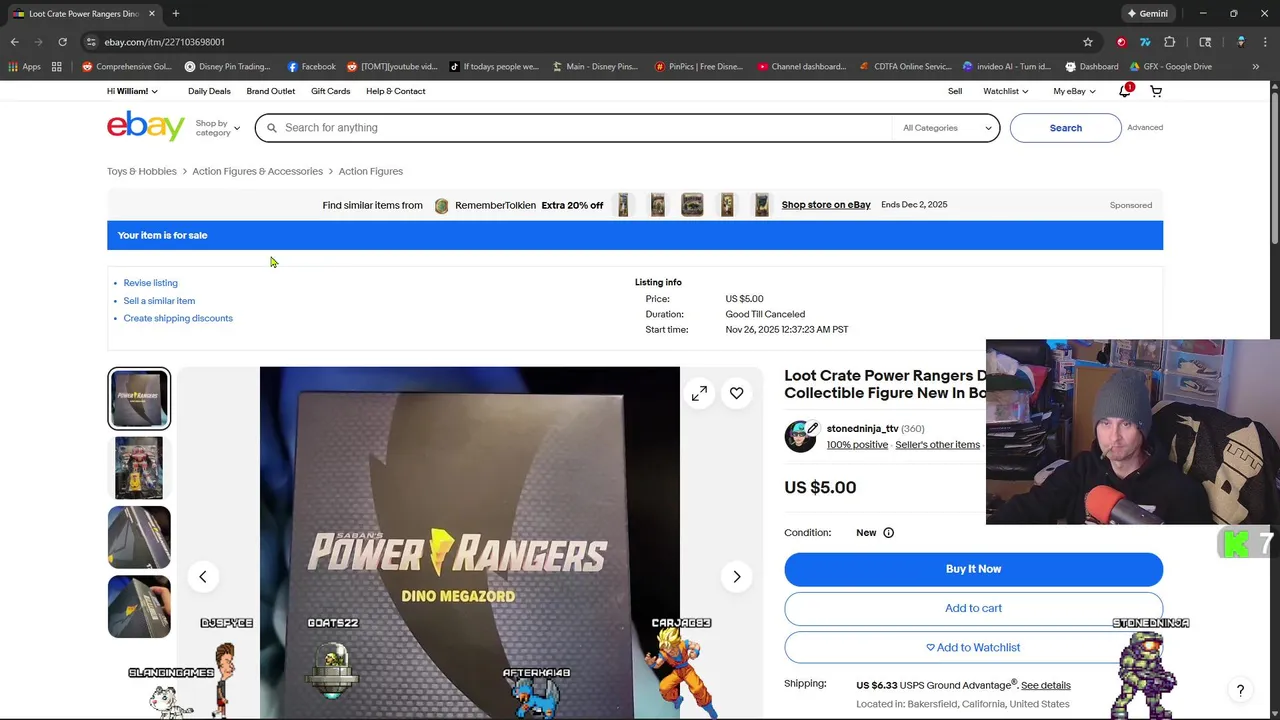Viewport: 1280px width, 720px height.
Task: Click the help question mark icon
Action: (1240, 691)
